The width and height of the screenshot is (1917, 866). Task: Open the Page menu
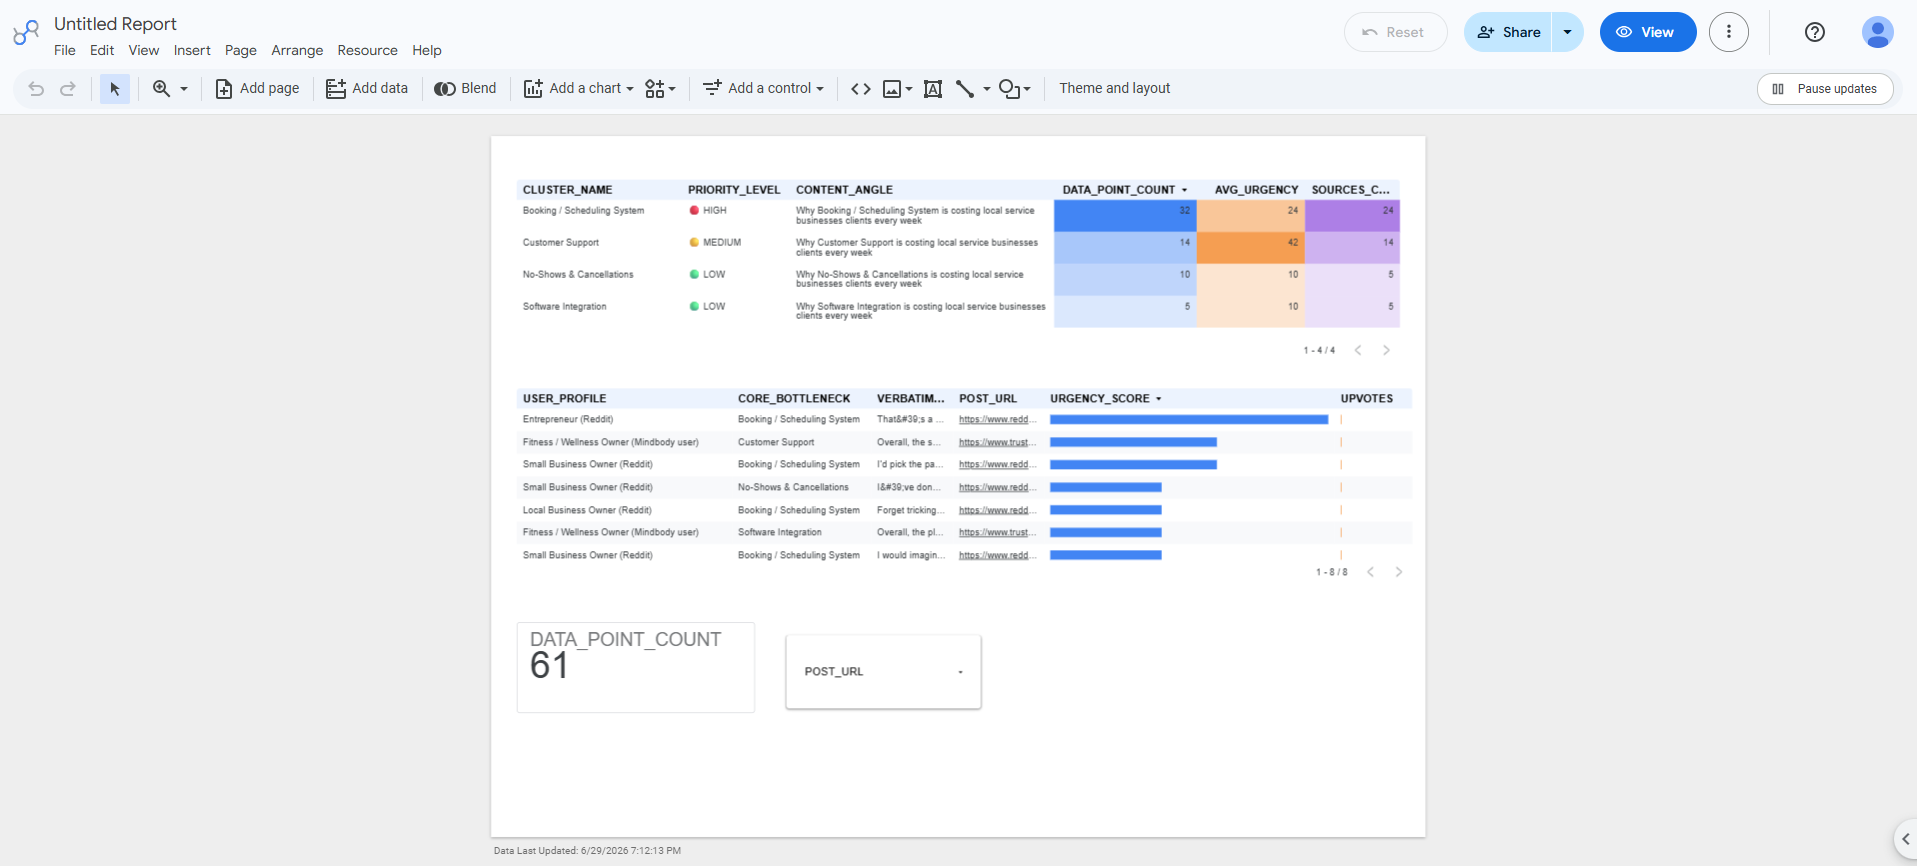click(241, 50)
